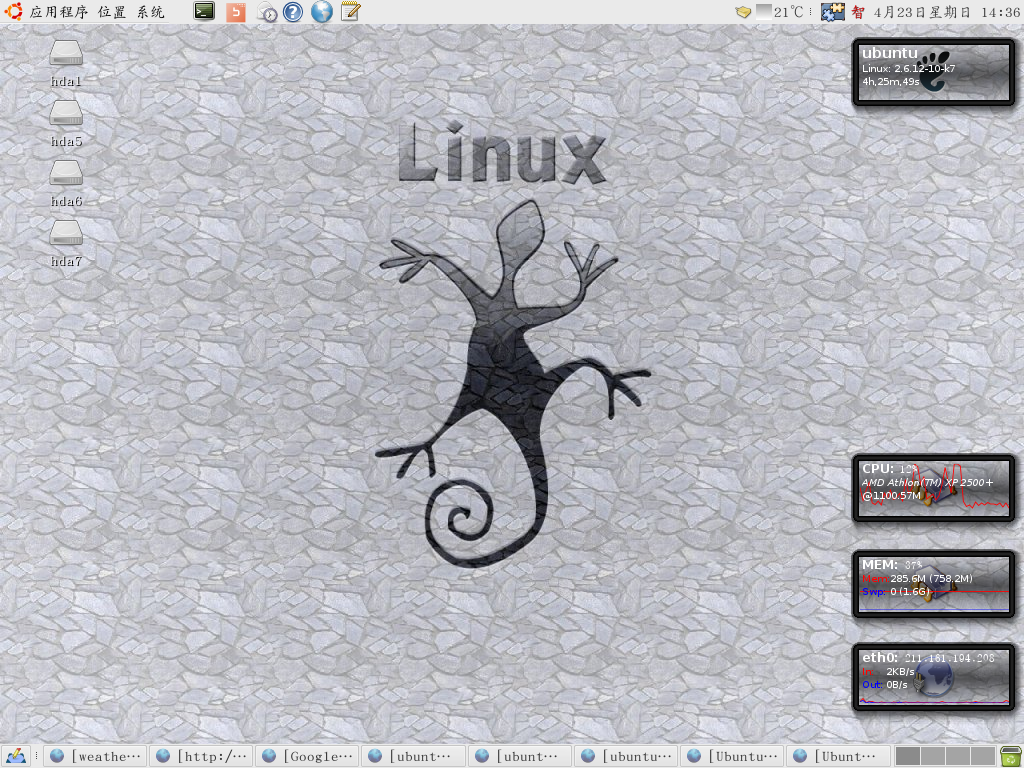Click the CPU monitor desklet
Viewport: 1024px width, 768px height.
[933, 488]
